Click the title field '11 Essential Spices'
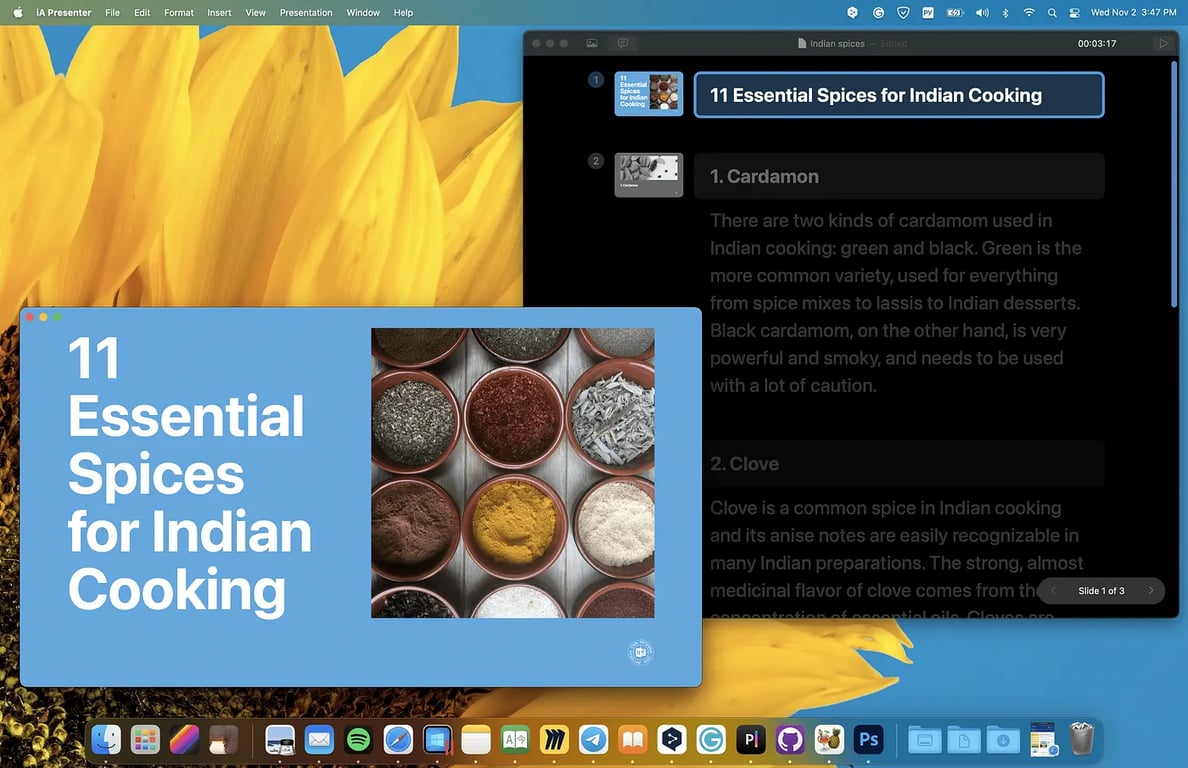 point(898,96)
